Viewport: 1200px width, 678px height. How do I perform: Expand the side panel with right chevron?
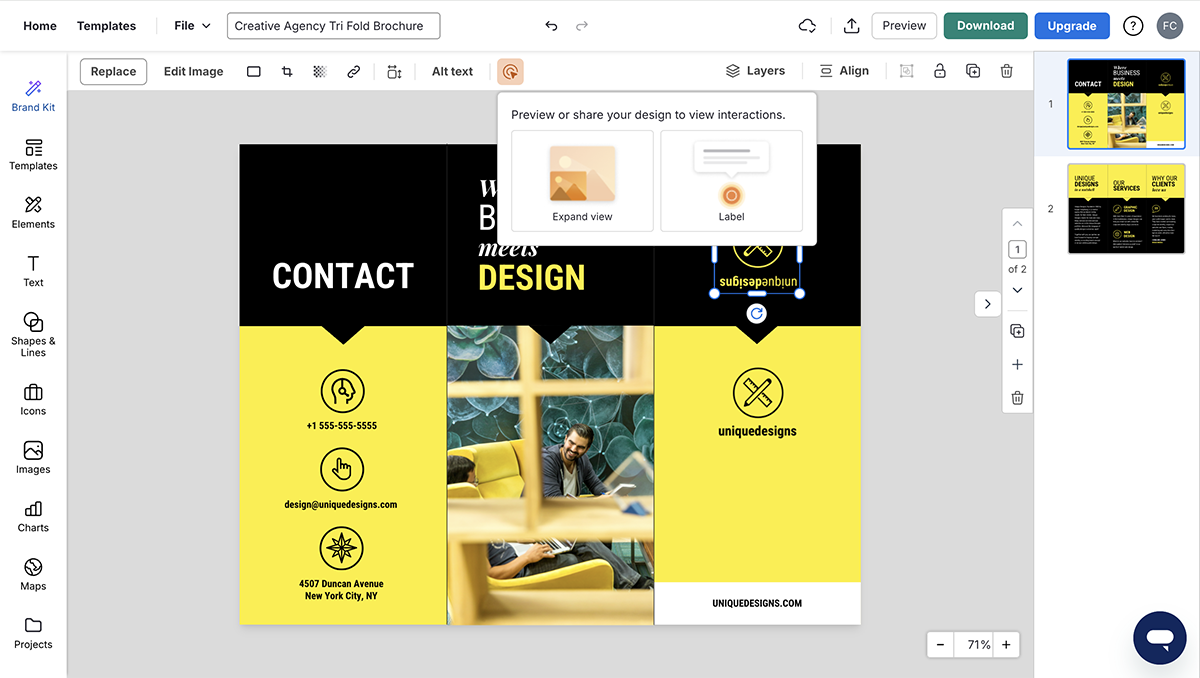click(x=987, y=304)
